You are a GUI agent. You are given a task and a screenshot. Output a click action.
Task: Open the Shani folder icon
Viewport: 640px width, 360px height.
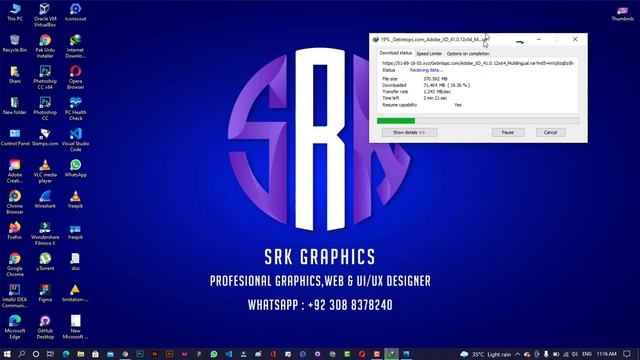(x=15, y=75)
